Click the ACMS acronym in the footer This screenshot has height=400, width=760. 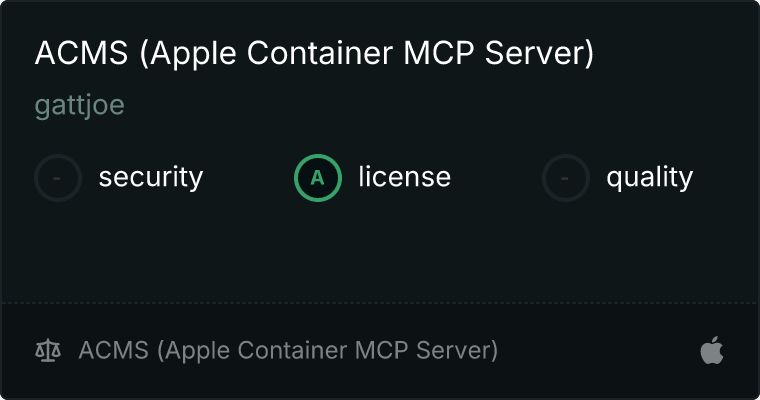tap(113, 350)
